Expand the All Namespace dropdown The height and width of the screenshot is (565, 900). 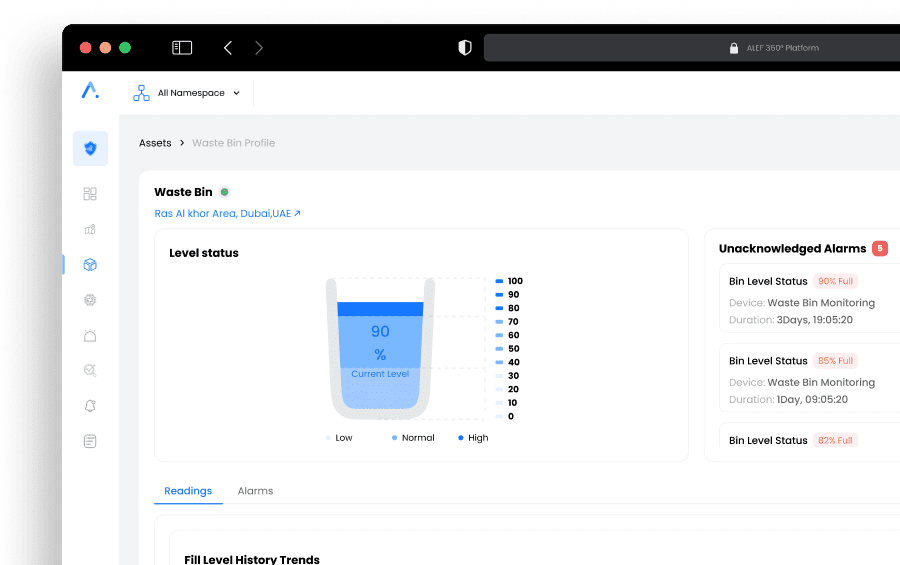(x=187, y=93)
